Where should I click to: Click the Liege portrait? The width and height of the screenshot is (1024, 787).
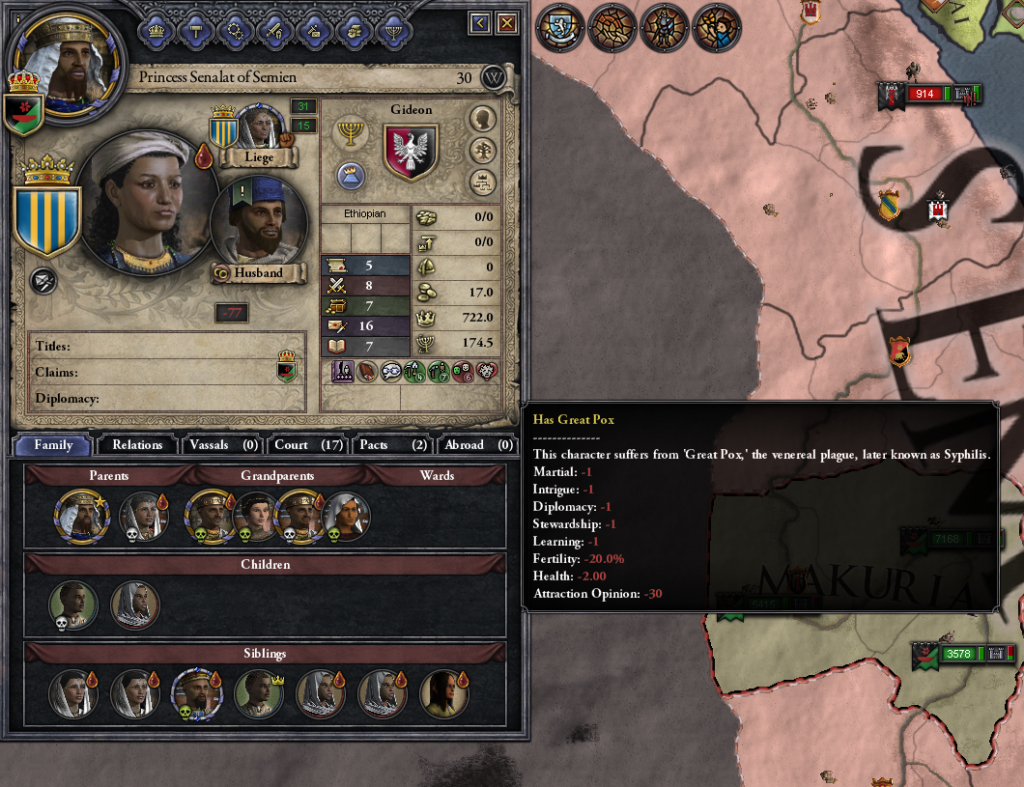(261, 127)
